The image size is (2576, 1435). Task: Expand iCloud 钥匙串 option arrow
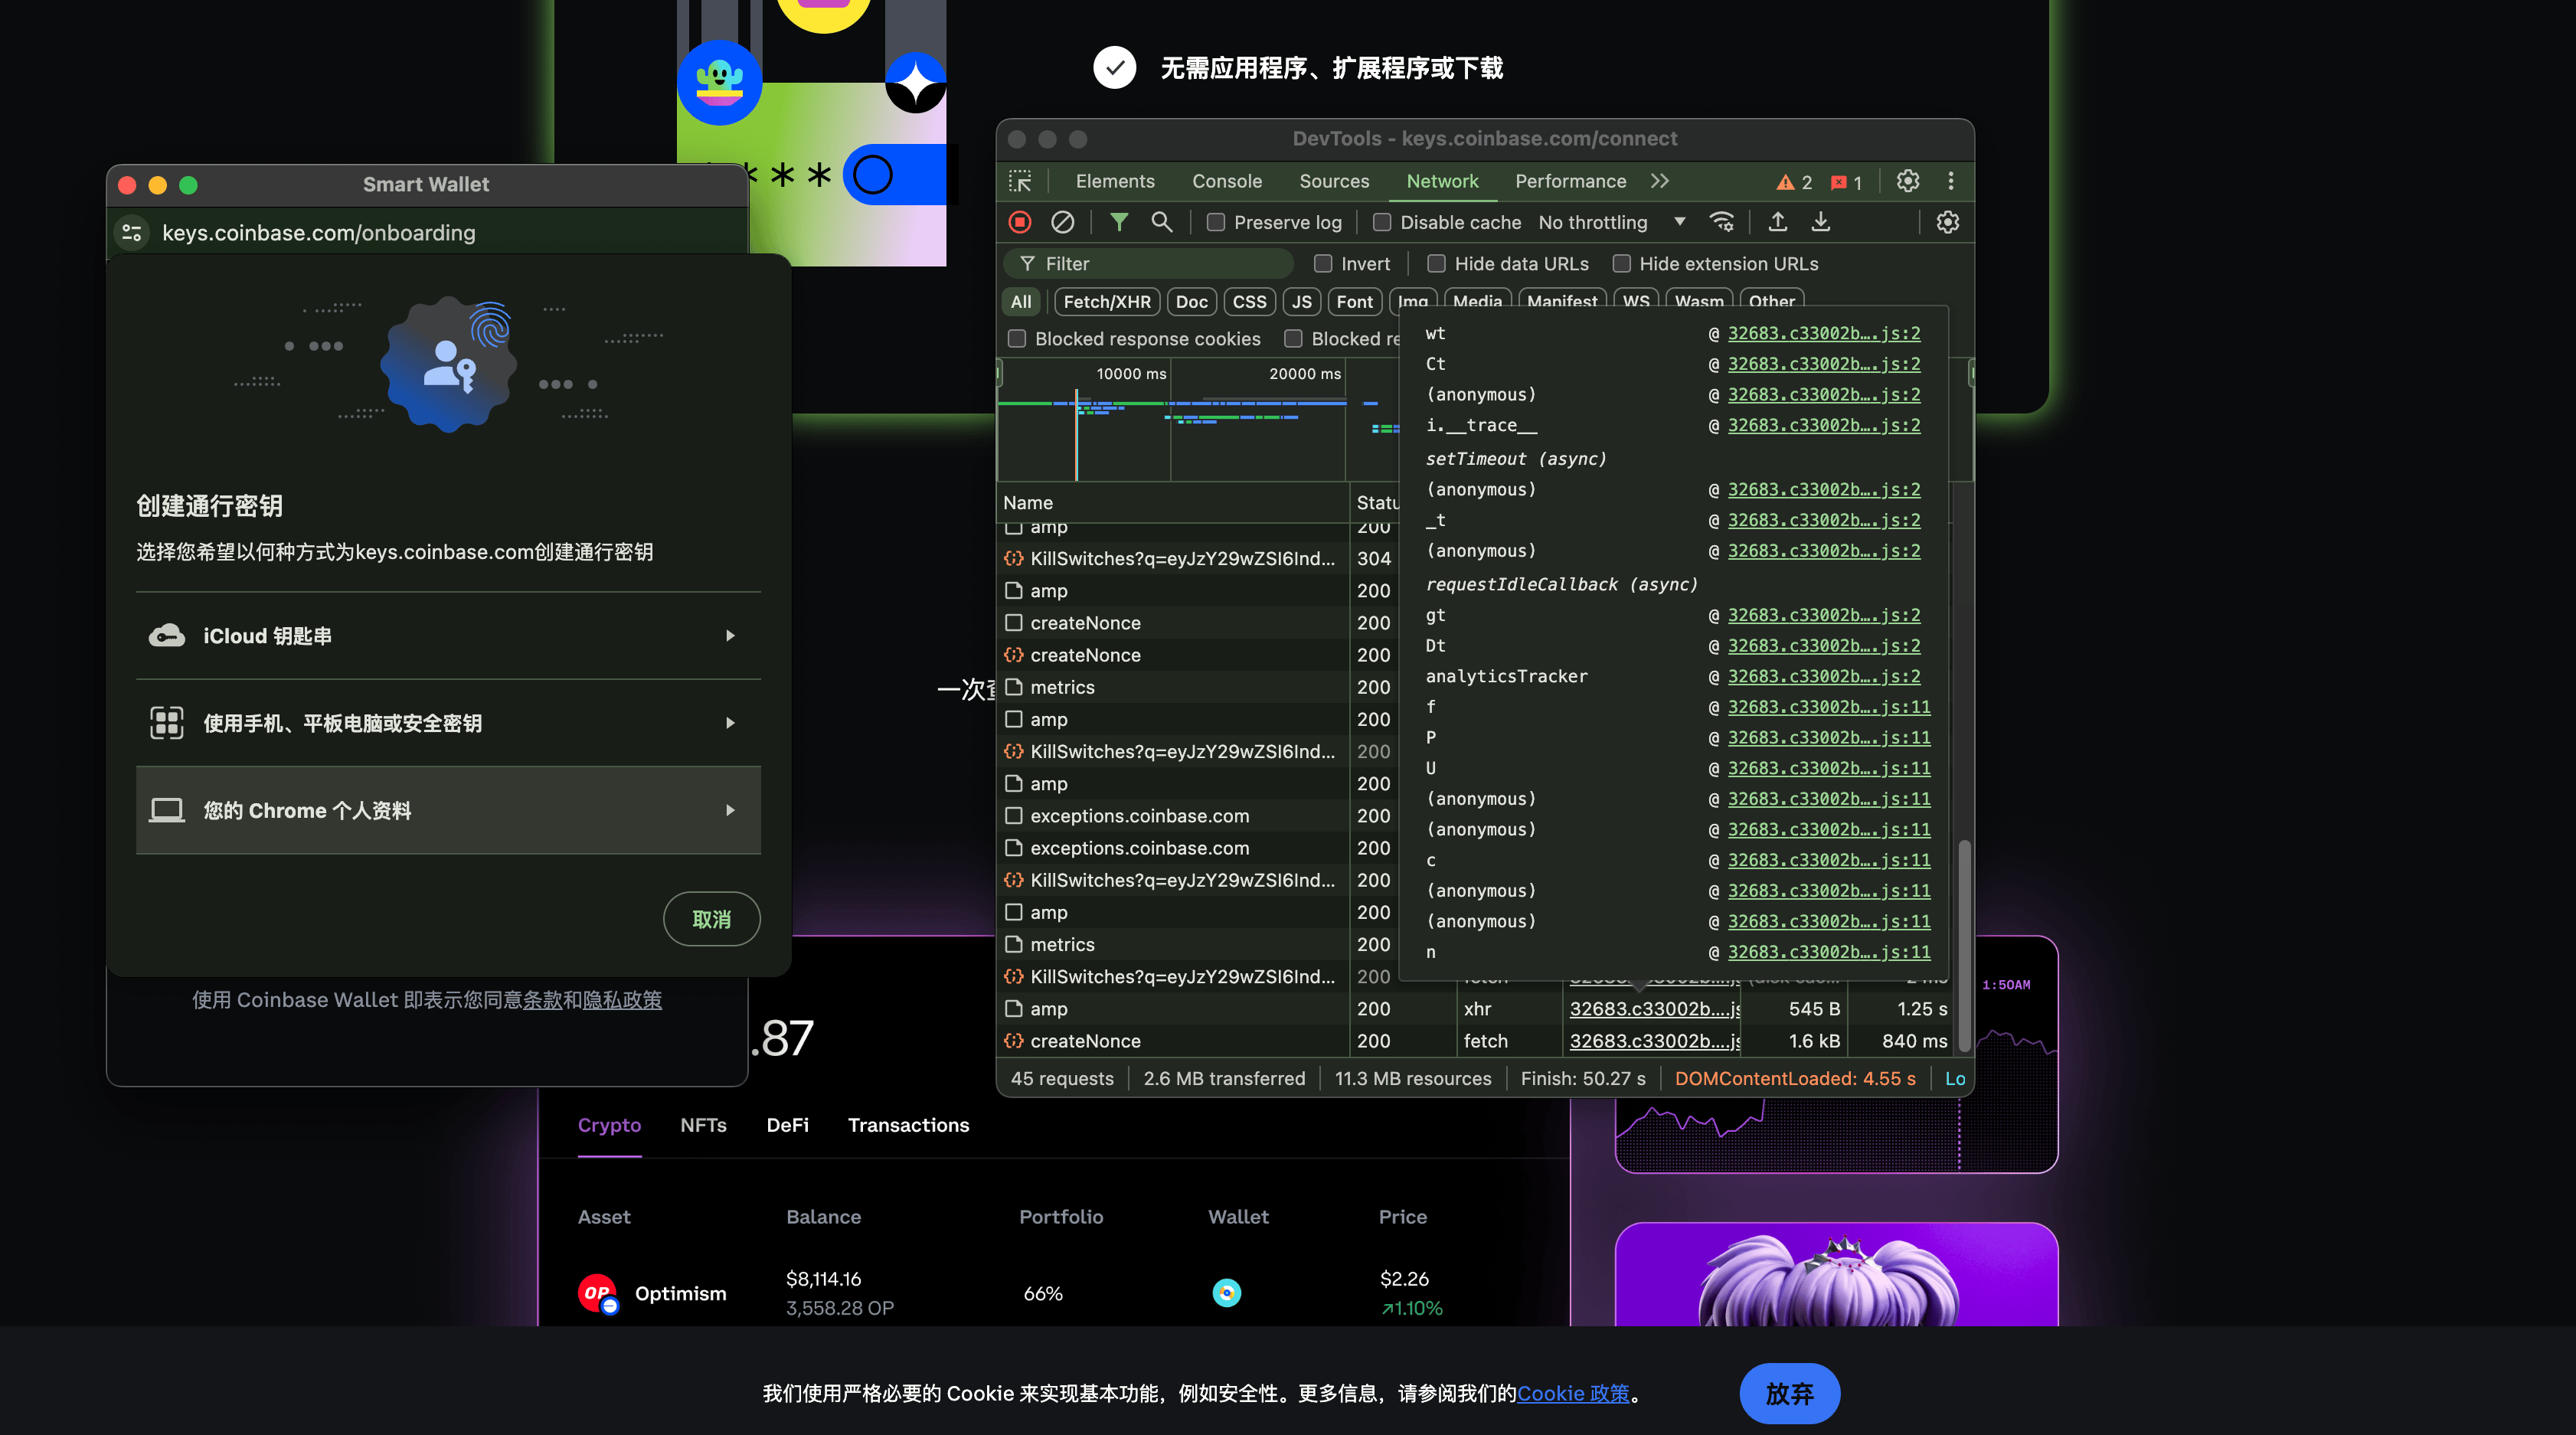[730, 636]
